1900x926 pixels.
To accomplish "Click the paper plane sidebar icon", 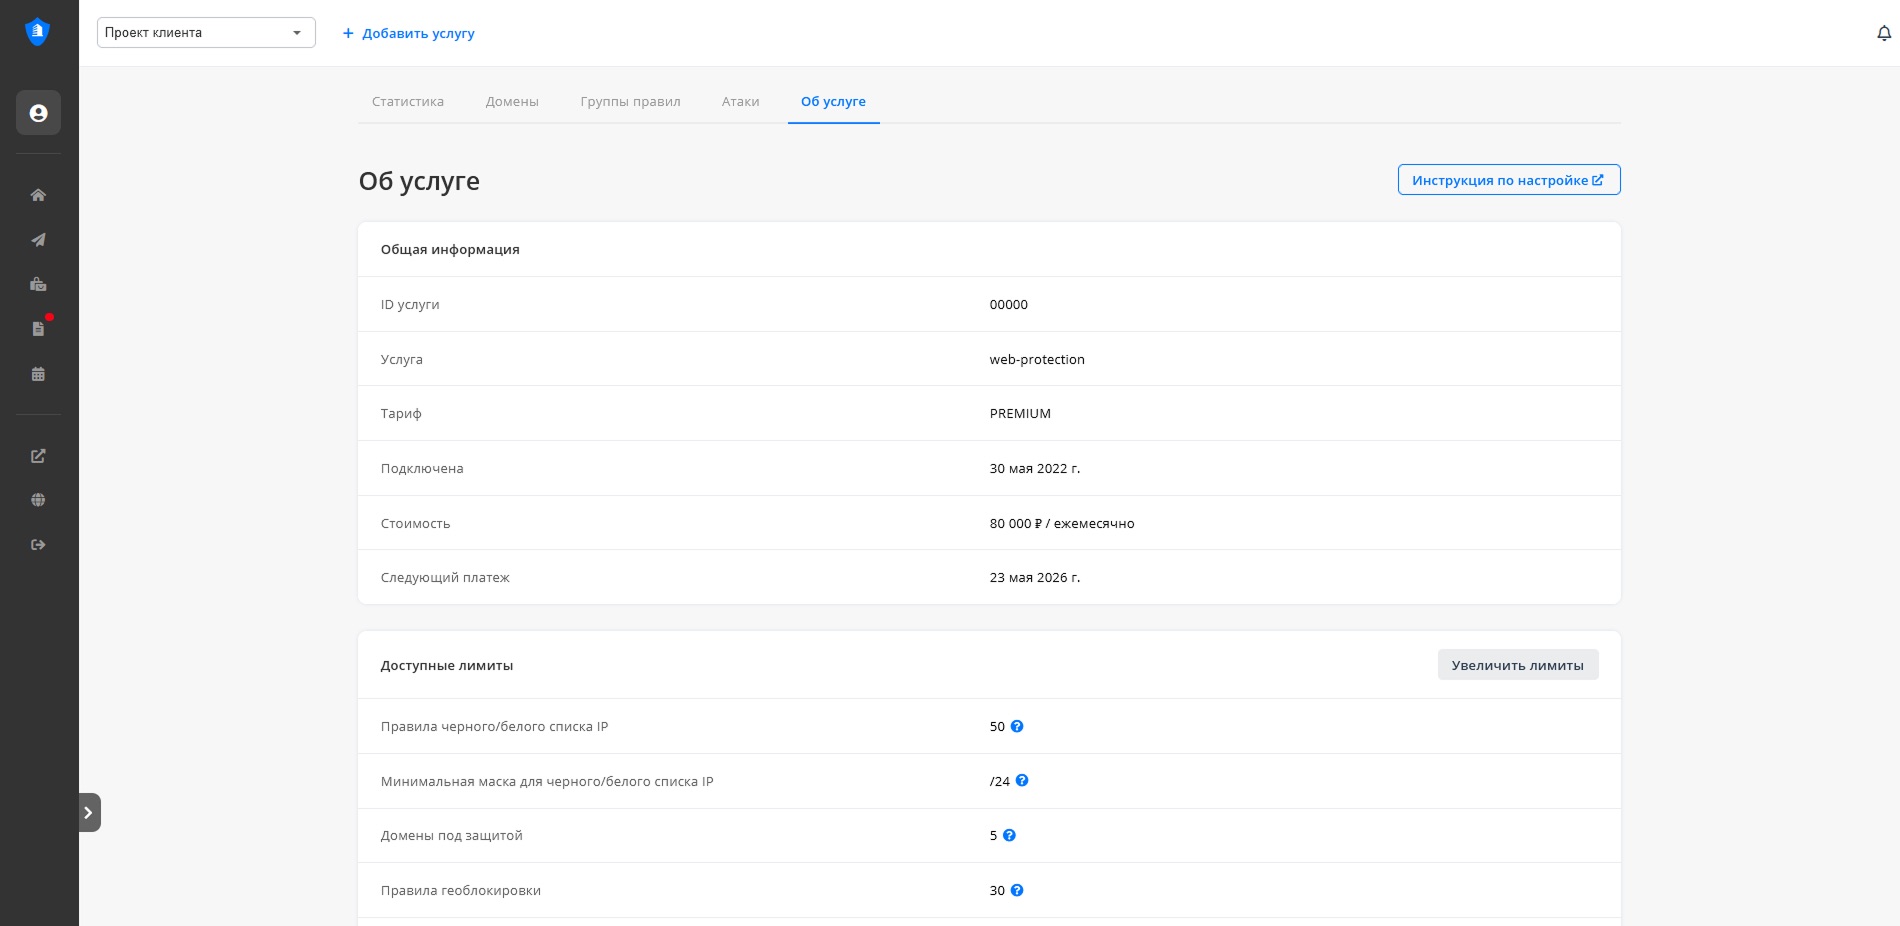I will [x=38, y=240].
